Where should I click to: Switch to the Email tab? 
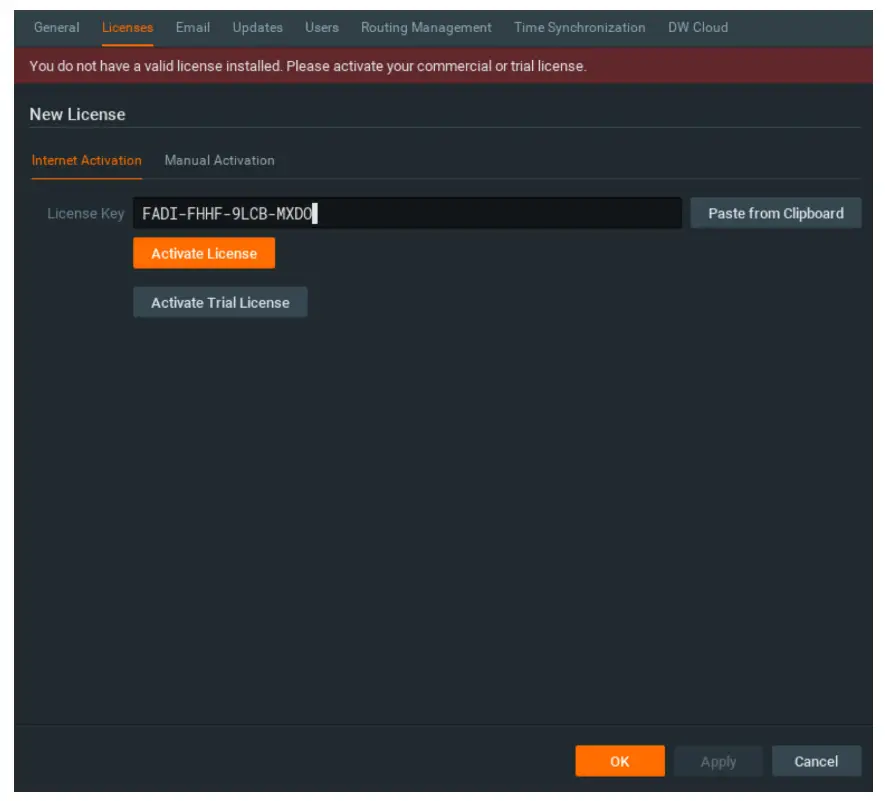click(x=192, y=27)
